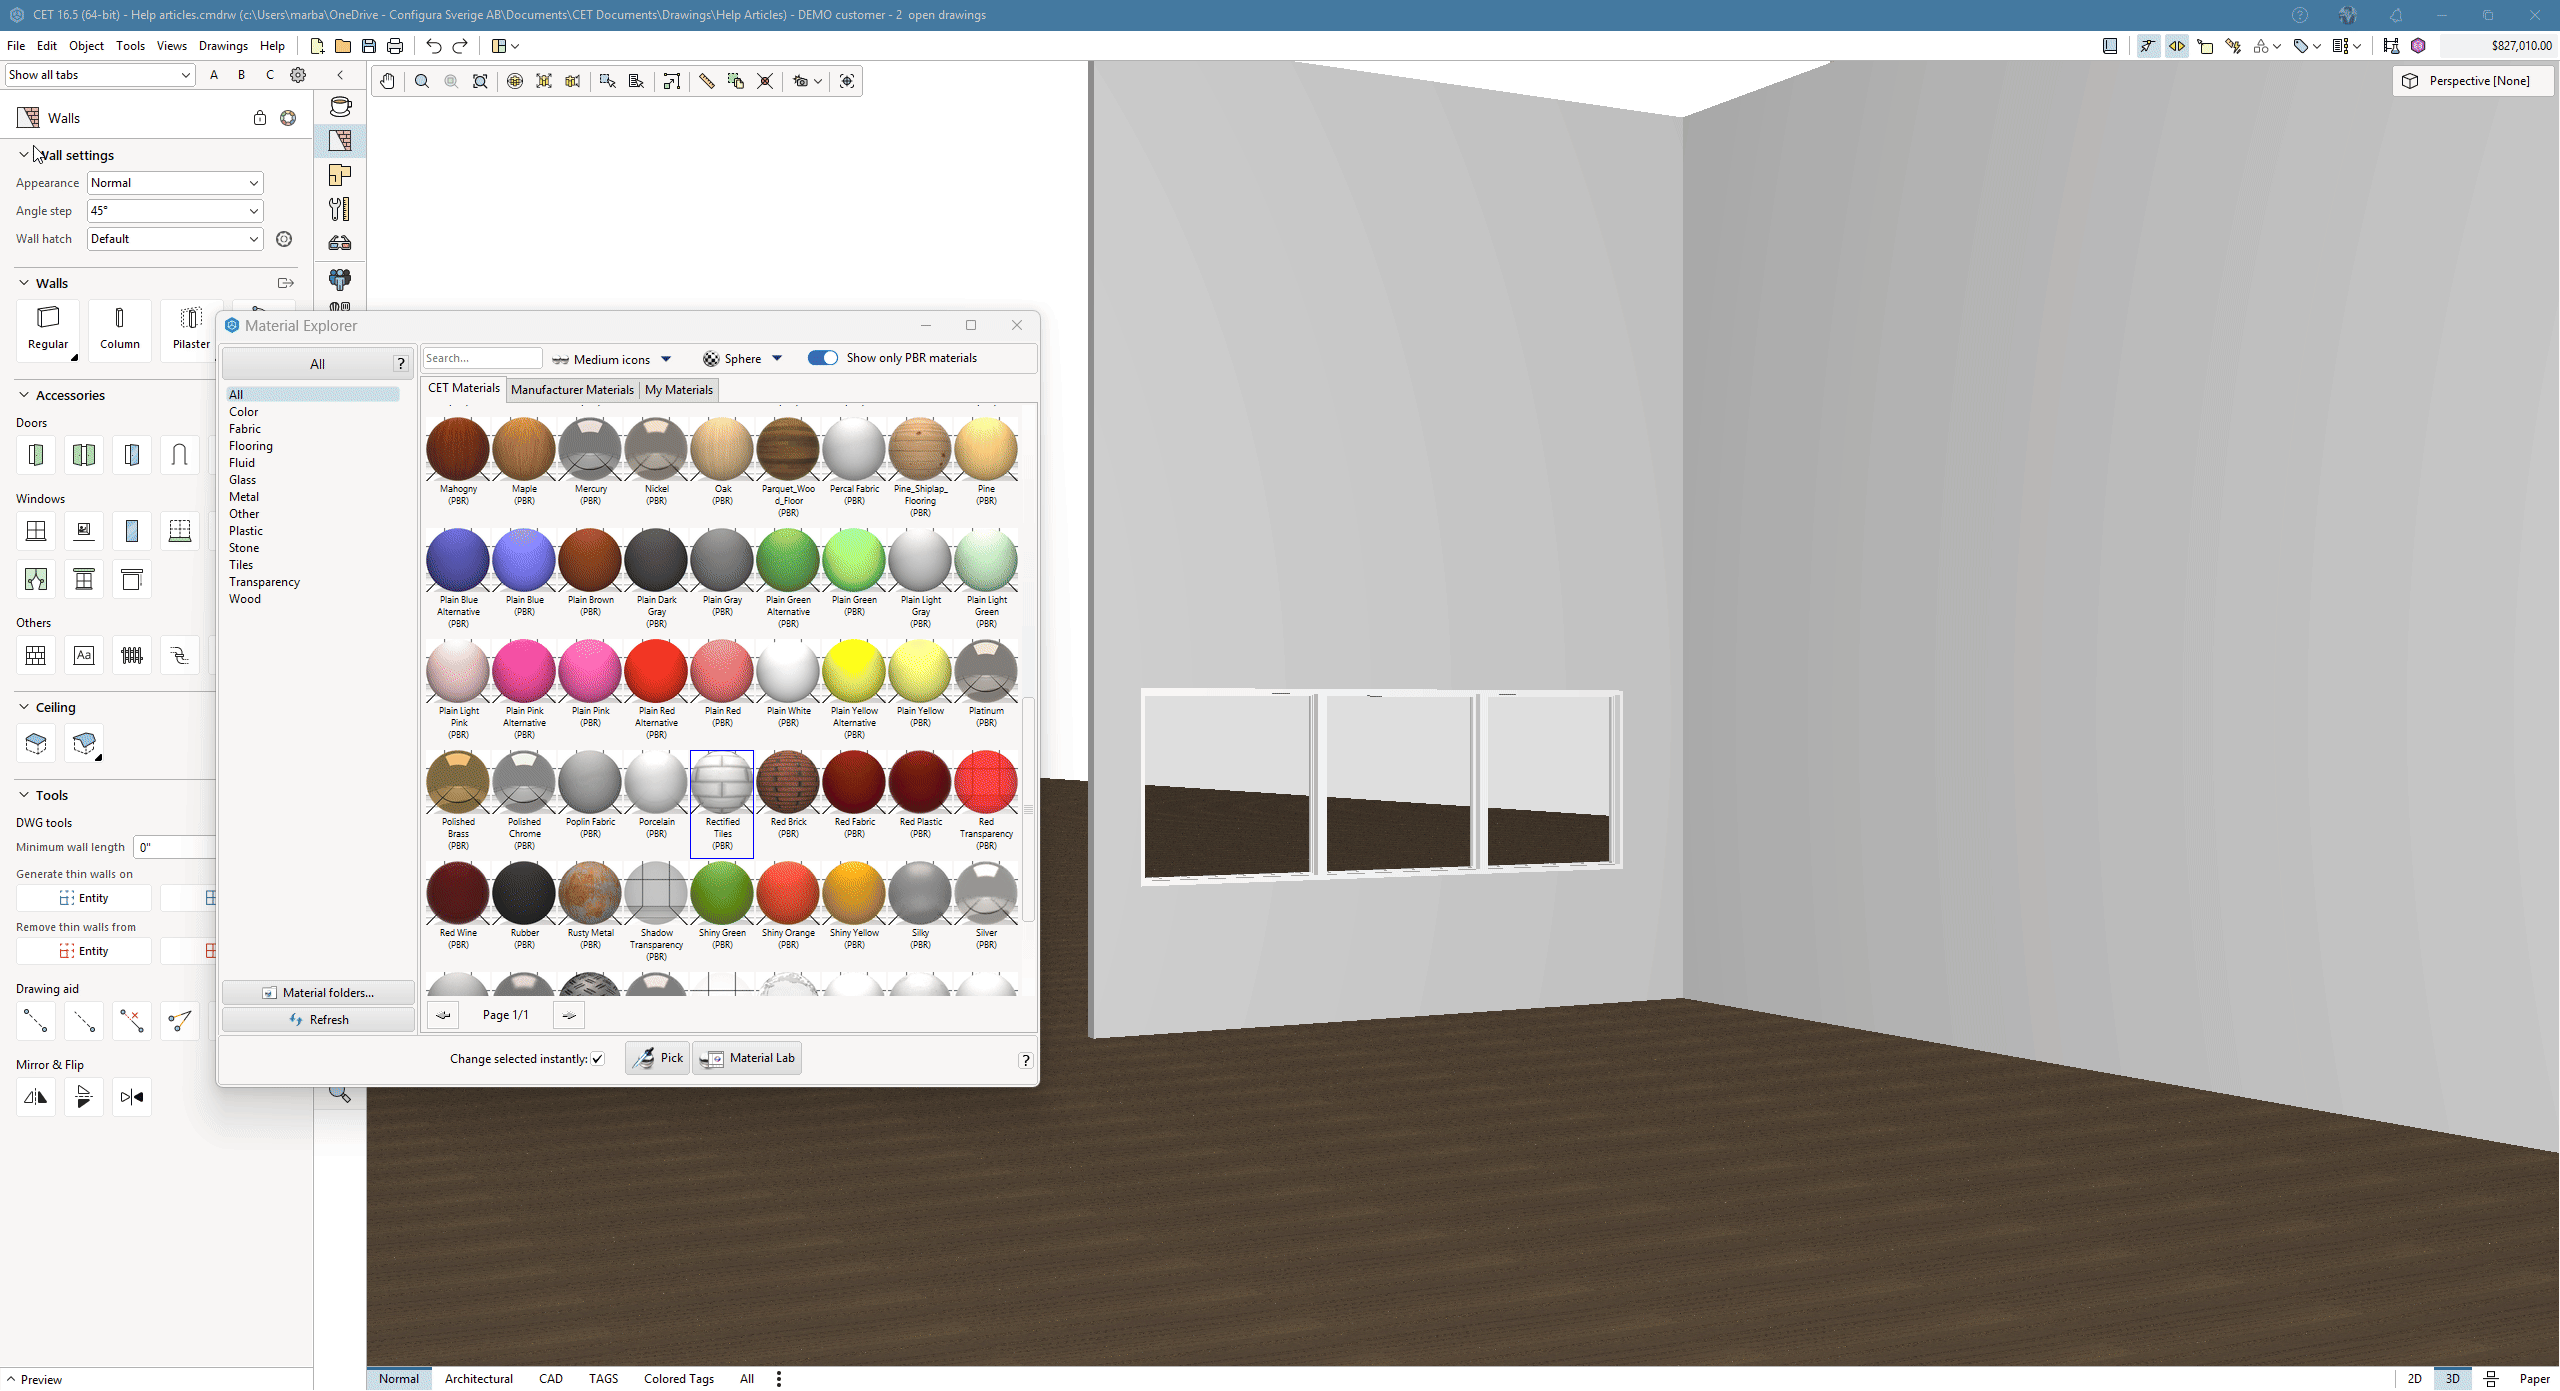Switch to 3D view mode

coord(2453,1379)
